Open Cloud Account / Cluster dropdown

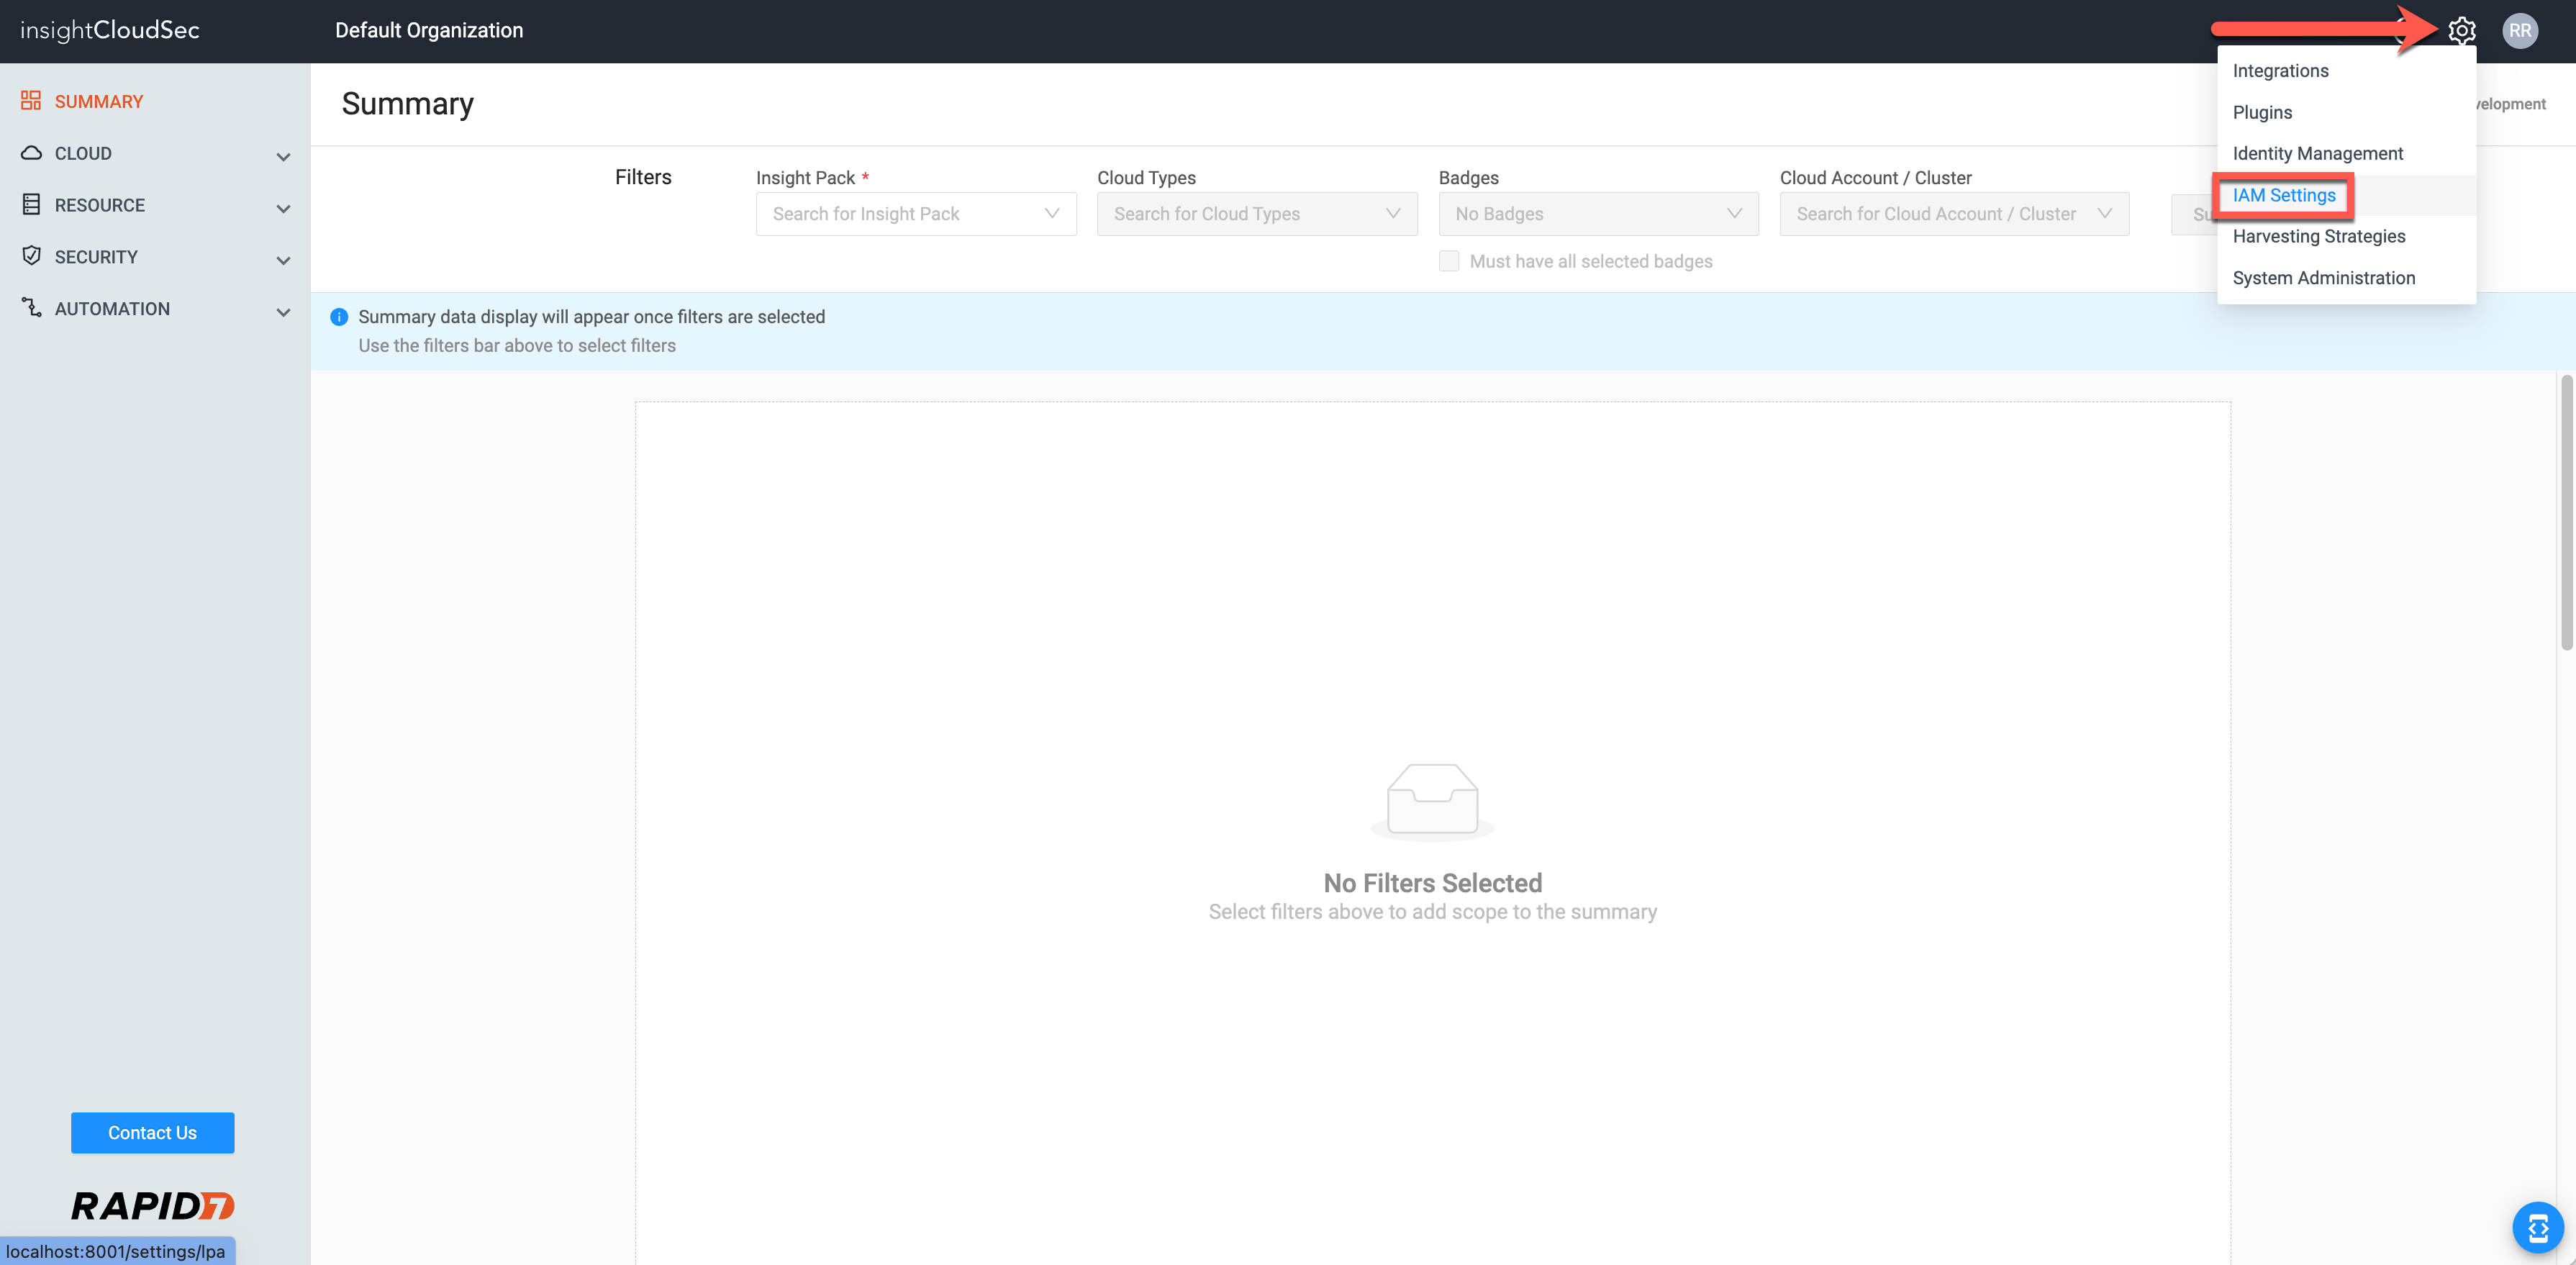[x=1953, y=214]
